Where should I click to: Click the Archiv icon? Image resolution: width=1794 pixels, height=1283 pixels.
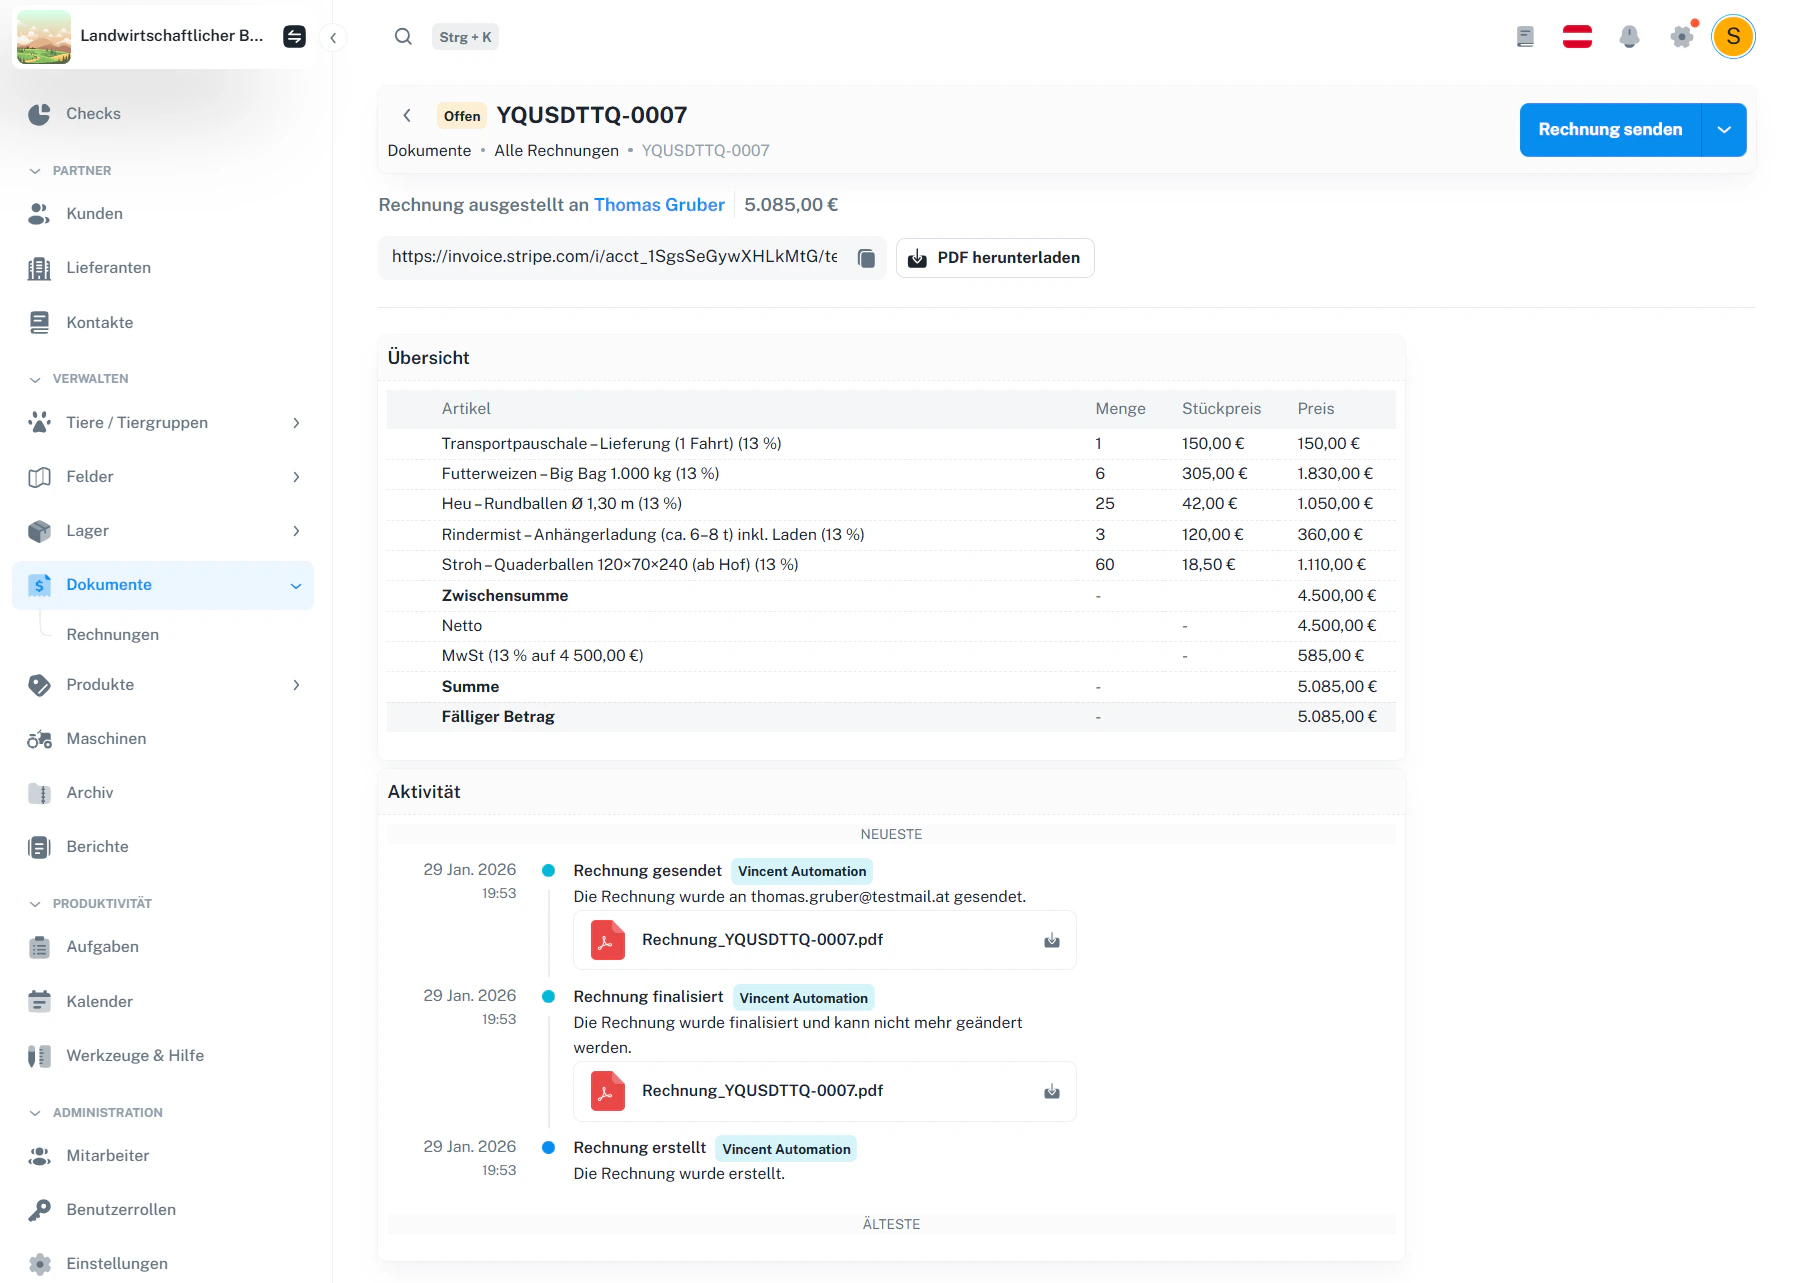39,793
